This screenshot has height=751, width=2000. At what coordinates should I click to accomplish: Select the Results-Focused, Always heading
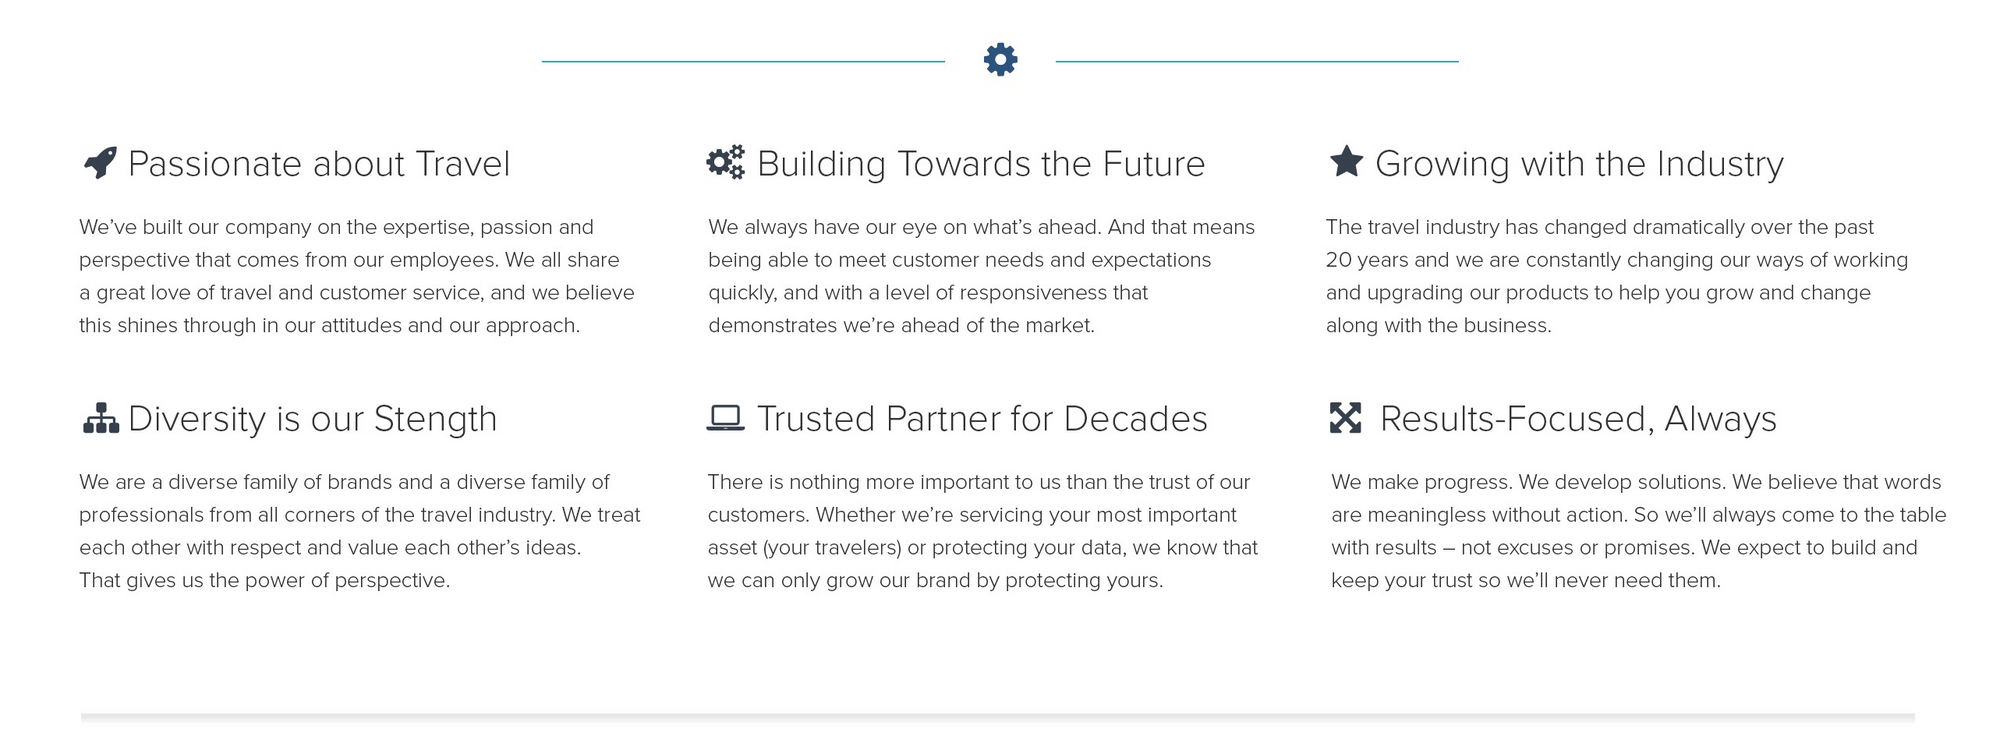tap(1578, 419)
